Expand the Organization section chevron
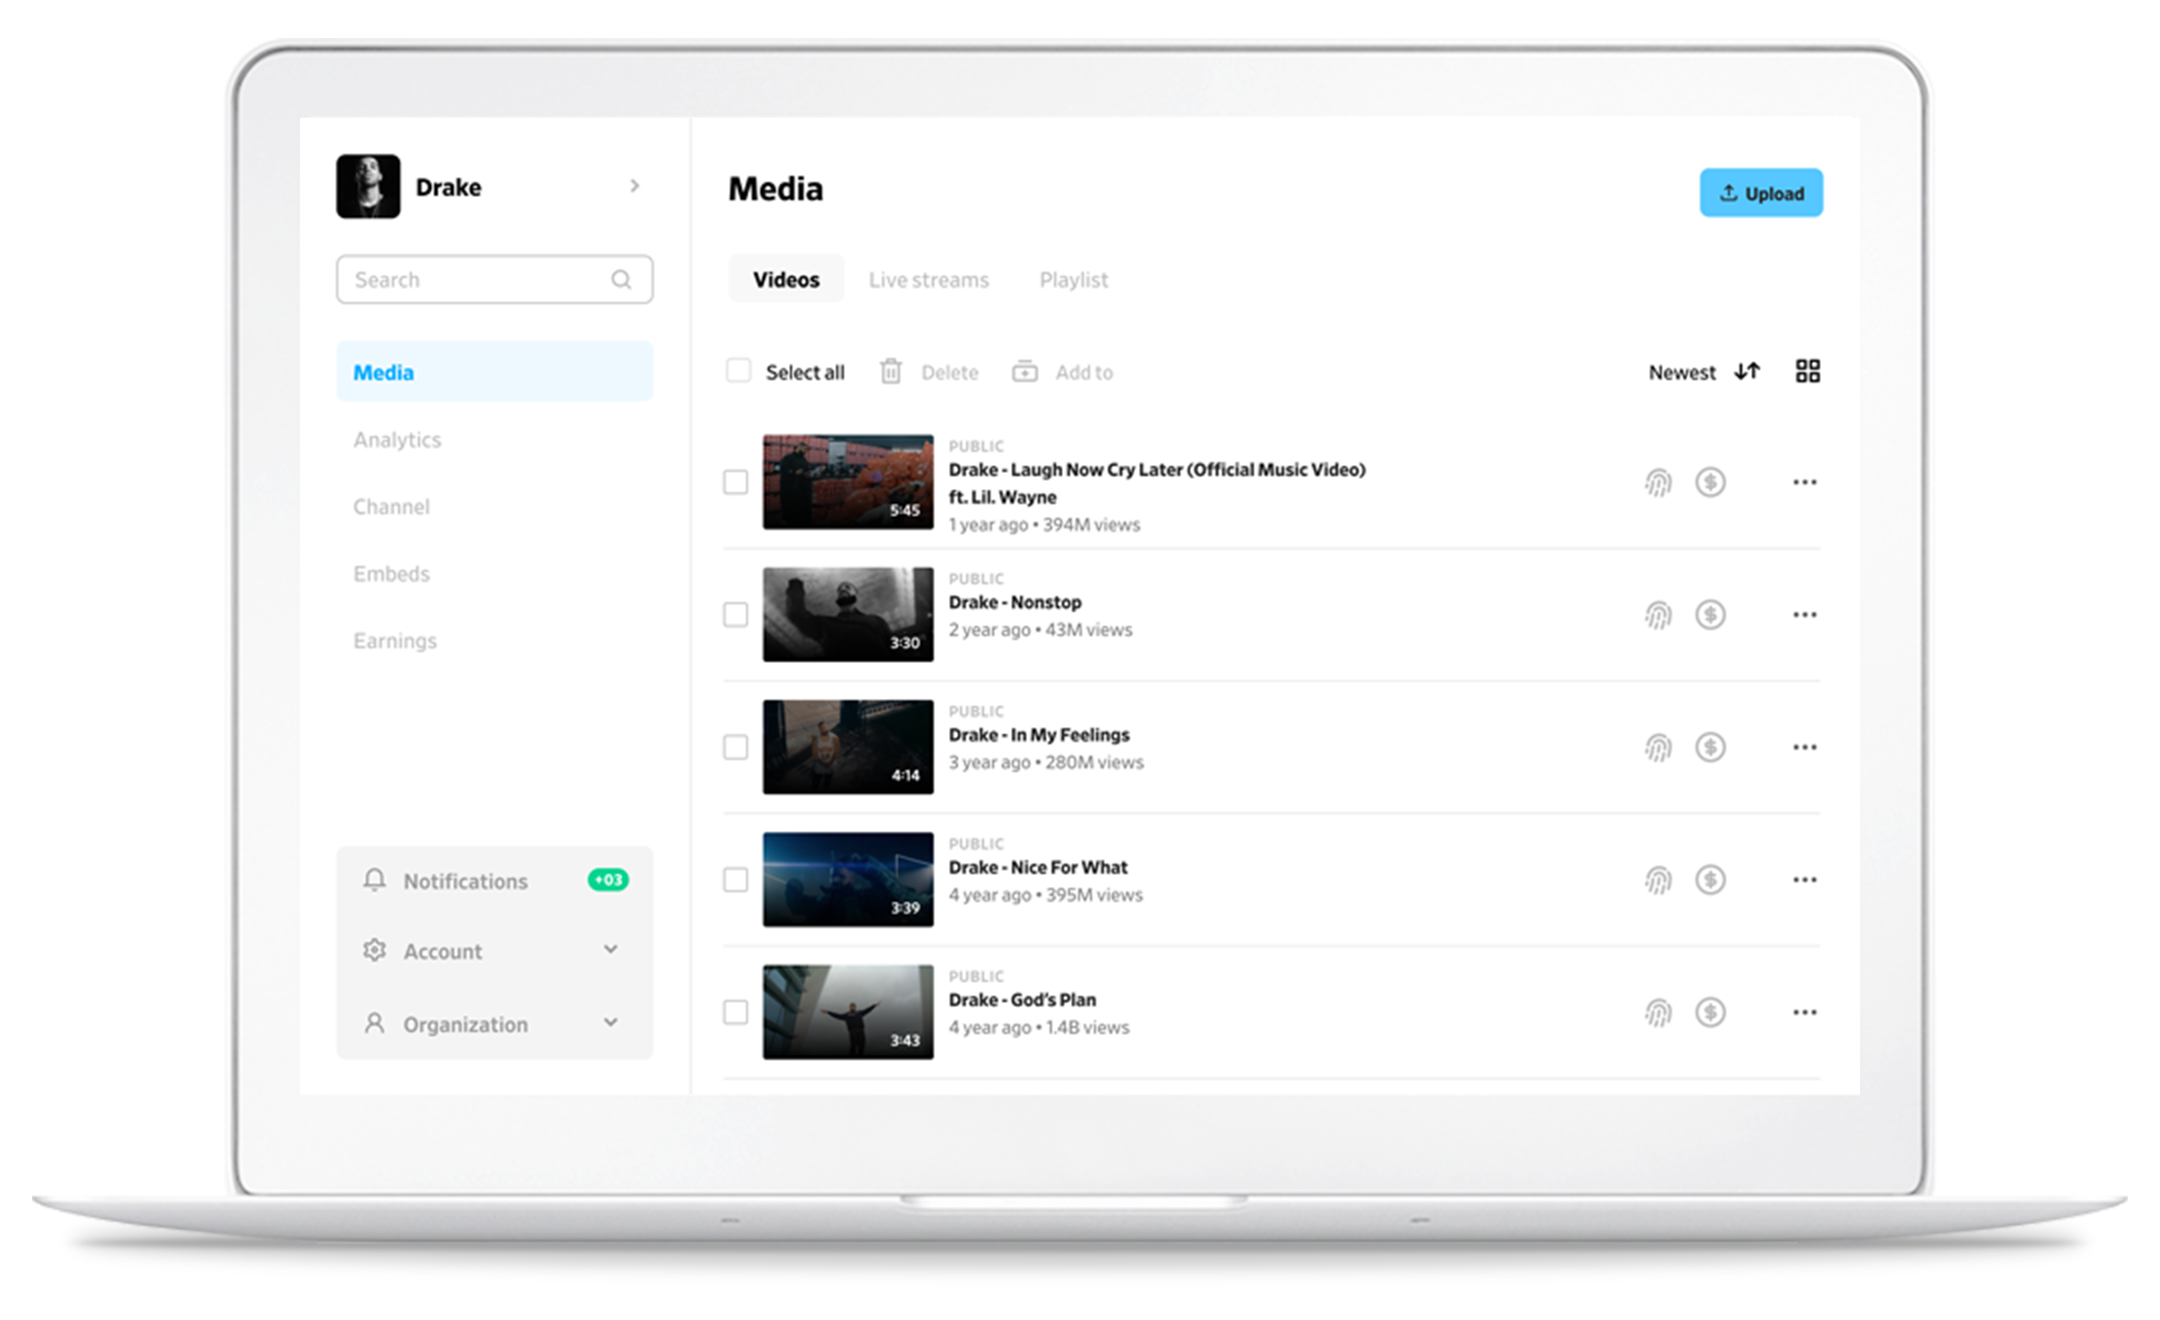The image size is (2160, 1320). click(x=610, y=1022)
